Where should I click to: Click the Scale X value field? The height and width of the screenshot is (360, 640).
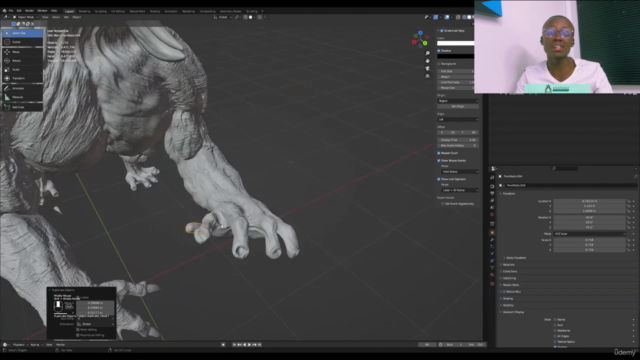pos(589,240)
